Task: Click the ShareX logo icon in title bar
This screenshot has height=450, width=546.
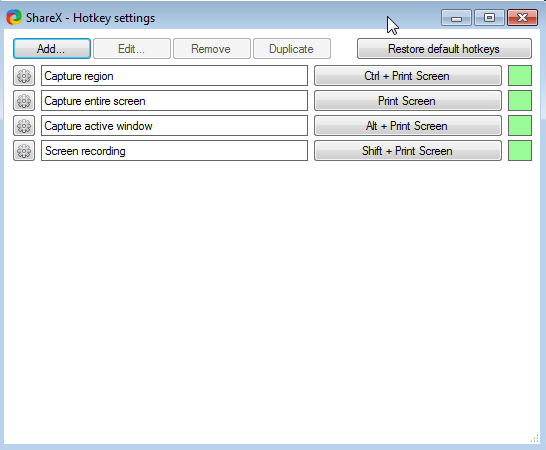Action: tap(14, 17)
